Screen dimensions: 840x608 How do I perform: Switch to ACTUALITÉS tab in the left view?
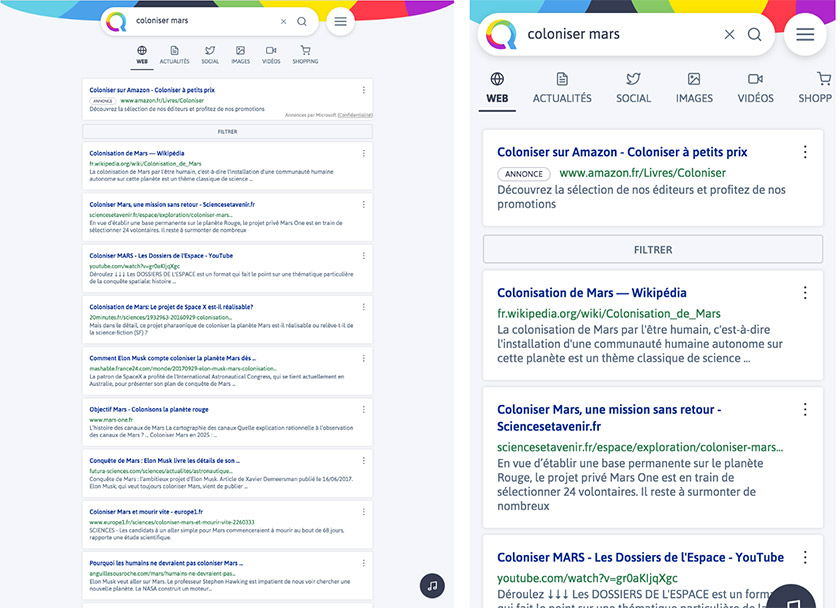pyautogui.click(x=175, y=55)
